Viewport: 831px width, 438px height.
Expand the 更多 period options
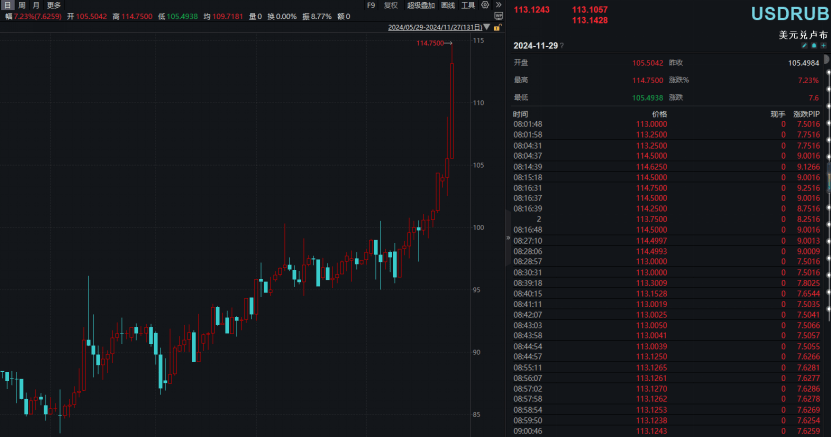pyautogui.click(x=54, y=5)
